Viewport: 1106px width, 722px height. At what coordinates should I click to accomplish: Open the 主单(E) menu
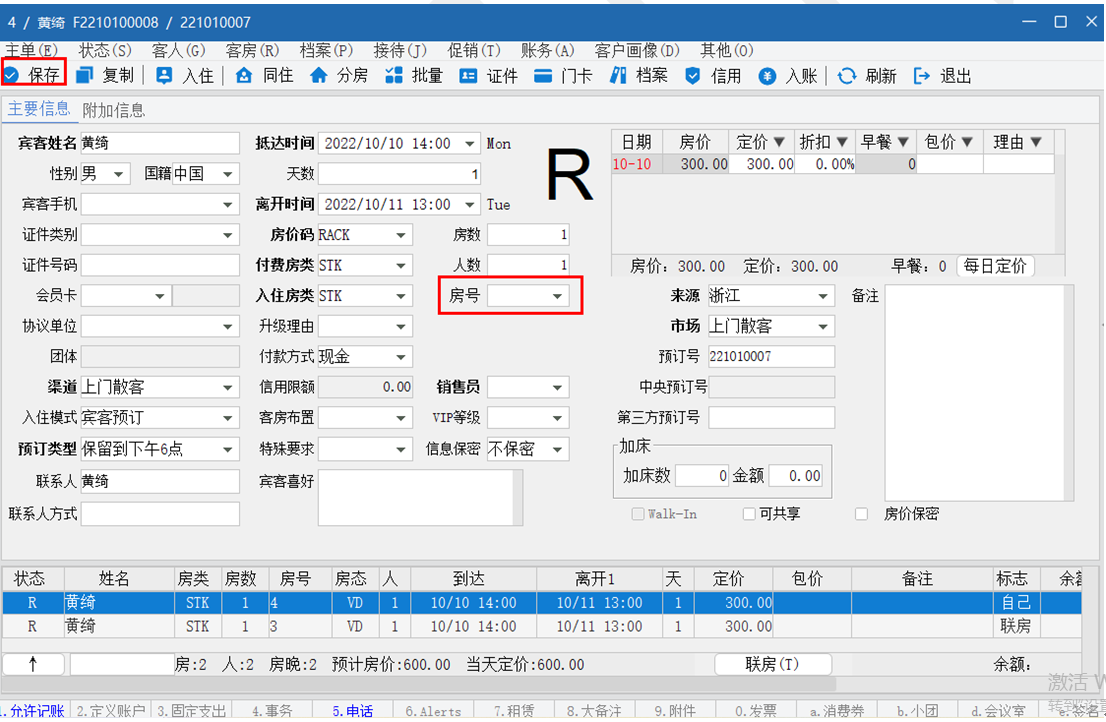(x=31, y=50)
